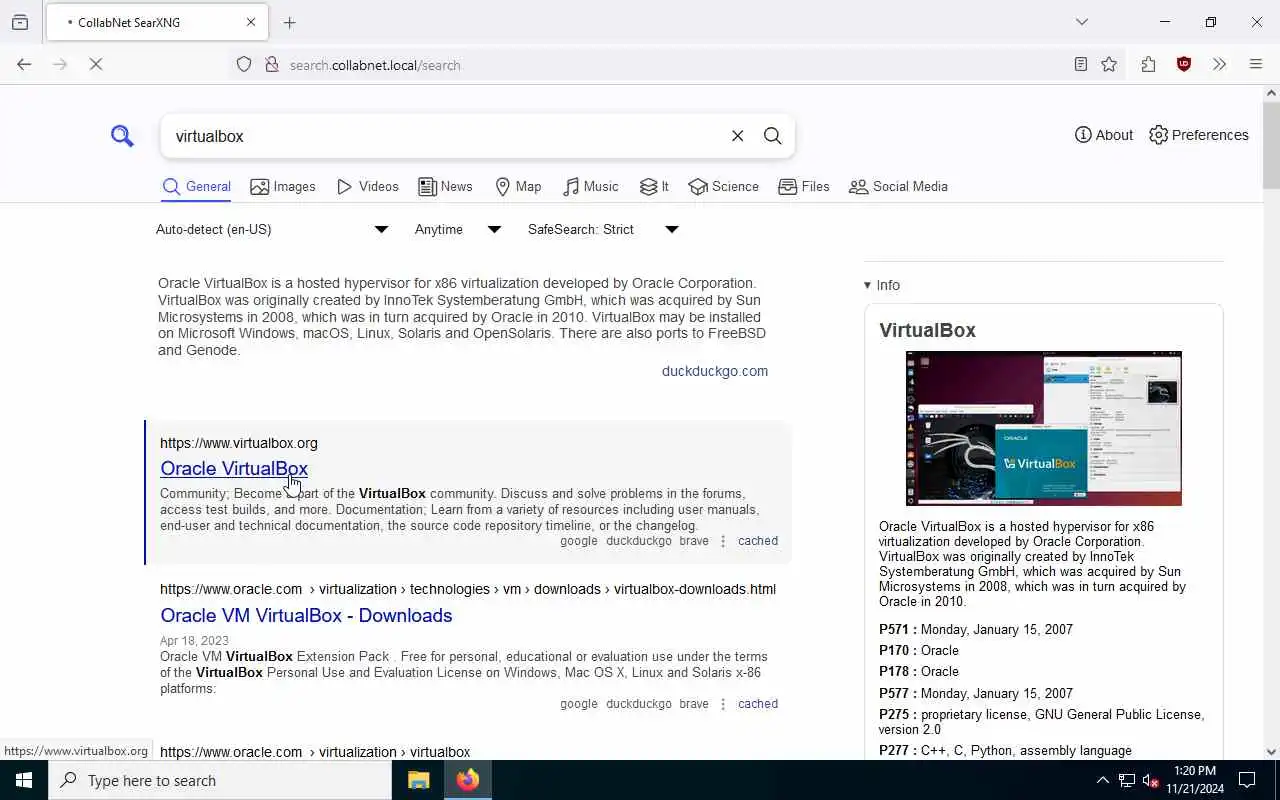This screenshot has width=1280, height=800.
Task: Clear the search query with X icon
Action: coord(737,136)
